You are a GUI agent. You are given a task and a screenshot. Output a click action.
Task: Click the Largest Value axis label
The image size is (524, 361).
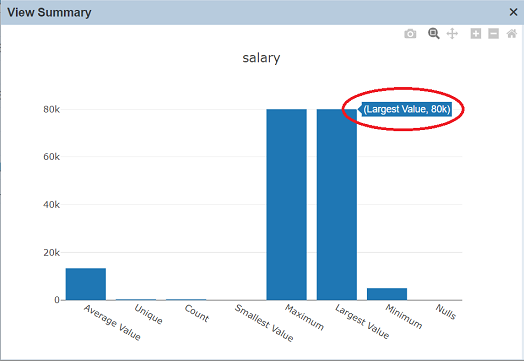[x=362, y=322]
